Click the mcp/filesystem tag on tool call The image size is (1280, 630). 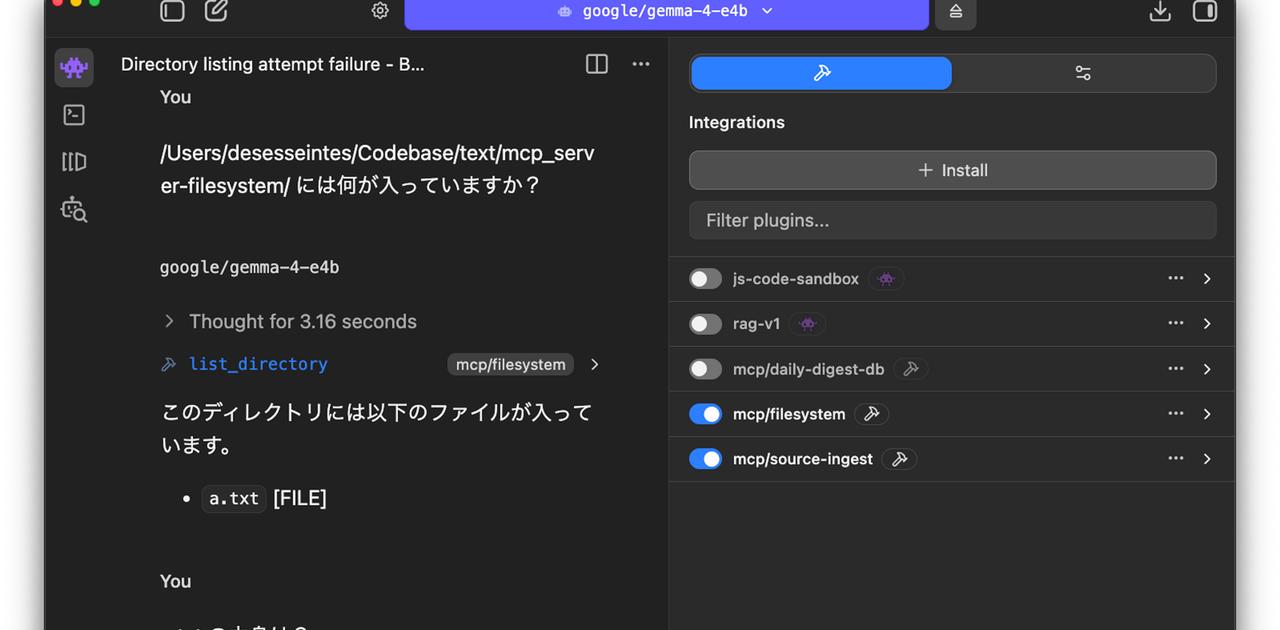pyautogui.click(x=511, y=364)
